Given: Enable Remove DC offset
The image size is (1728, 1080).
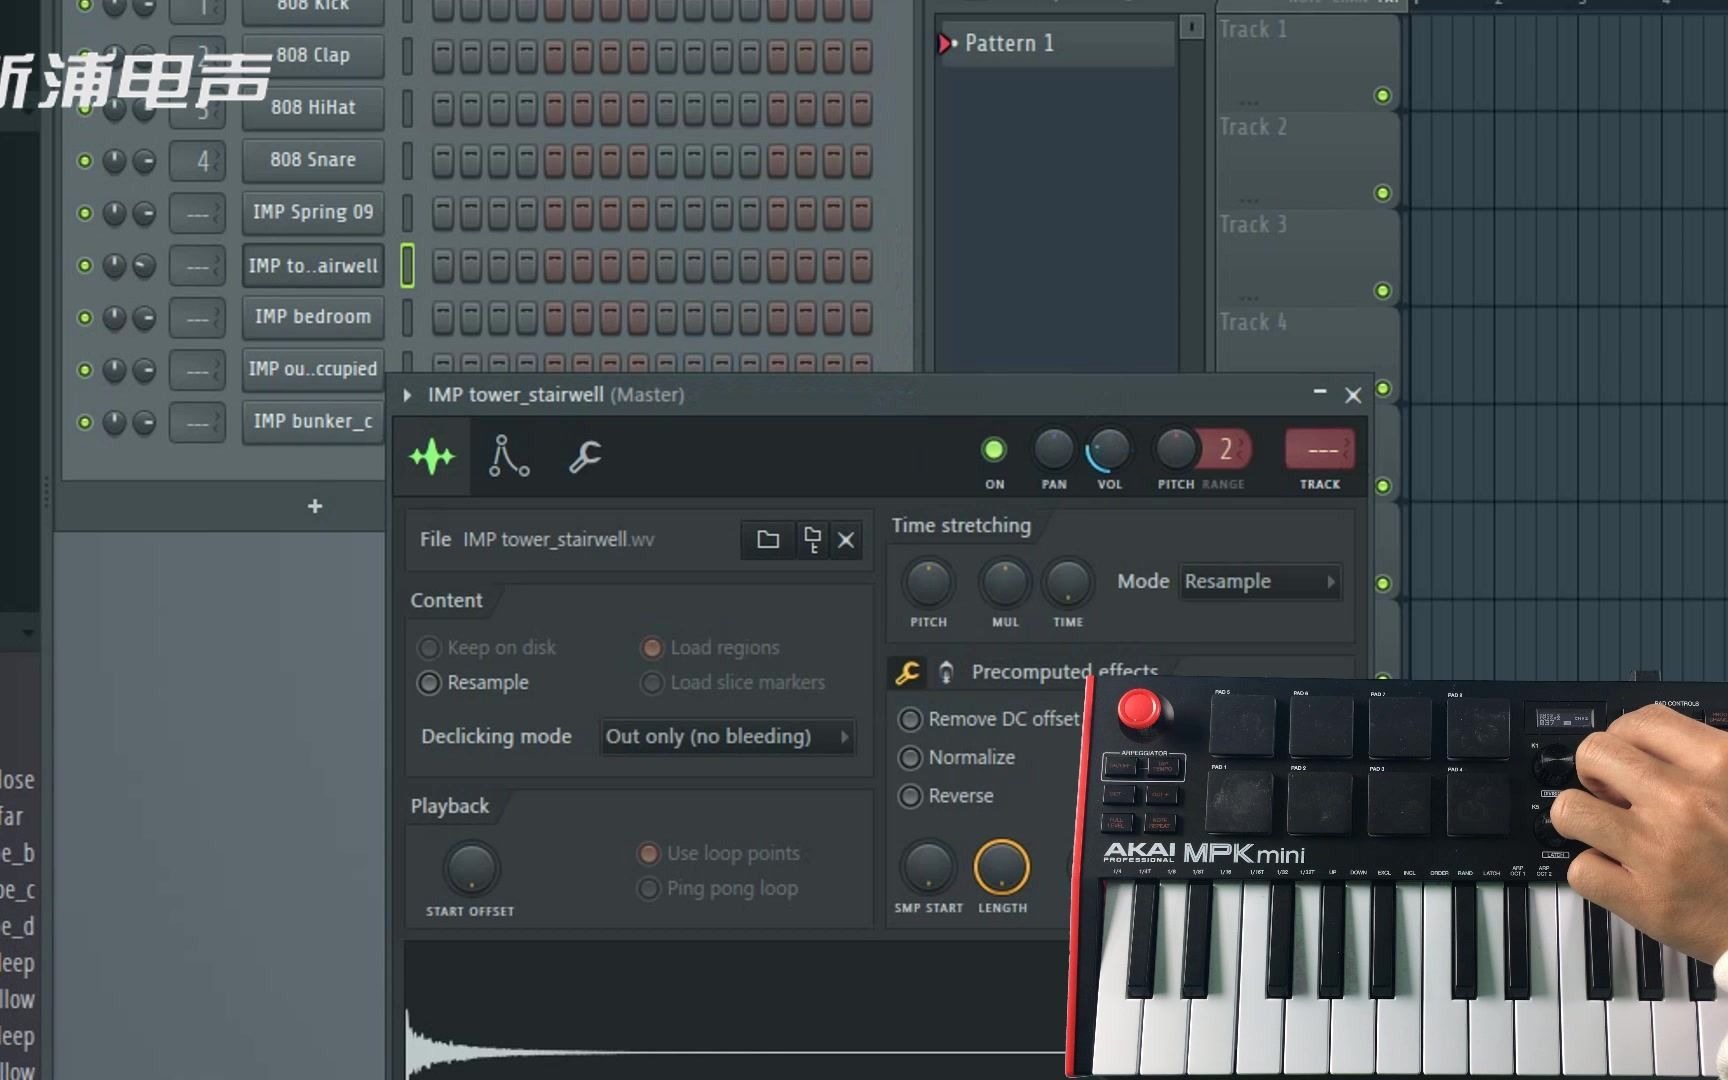Looking at the screenshot, I should [989, 719].
